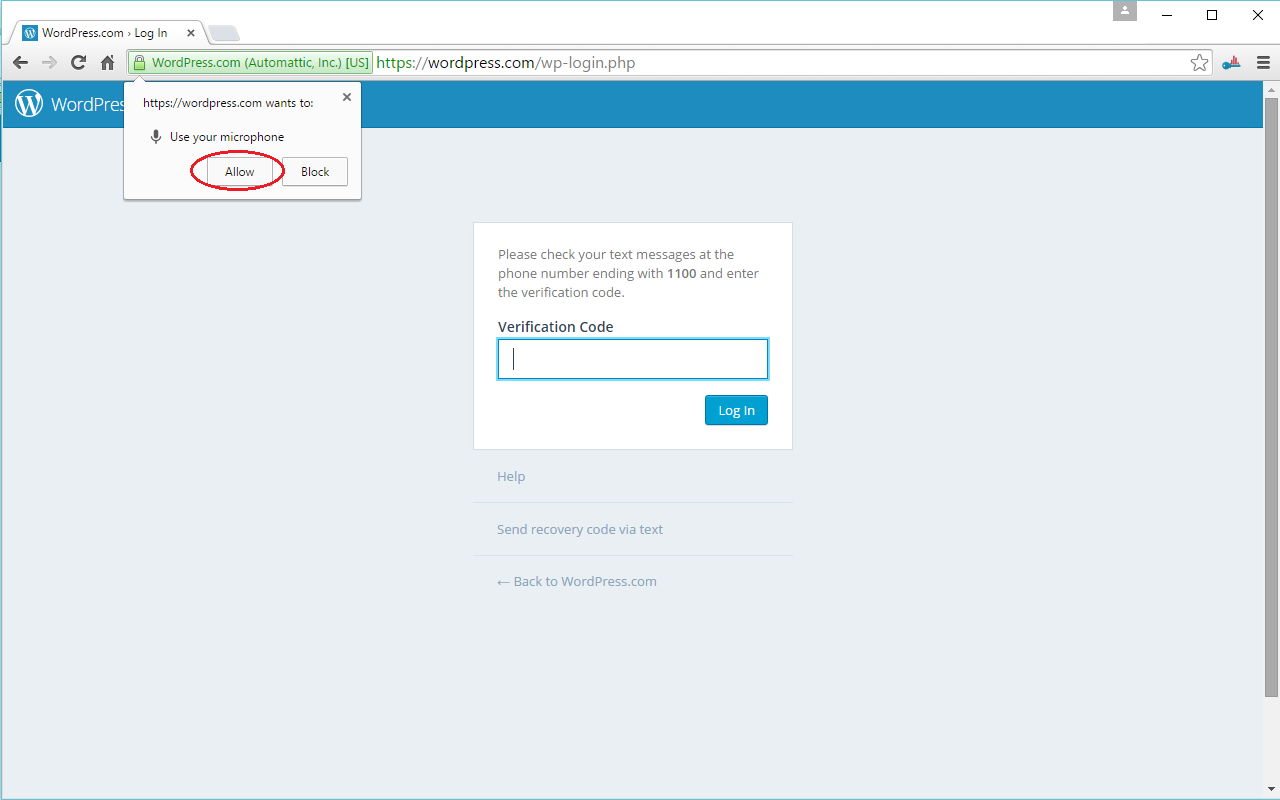Viewport: 1280px width, 800px height.
Task: Click the WordPress logo in the header
Action: [29, 103]
